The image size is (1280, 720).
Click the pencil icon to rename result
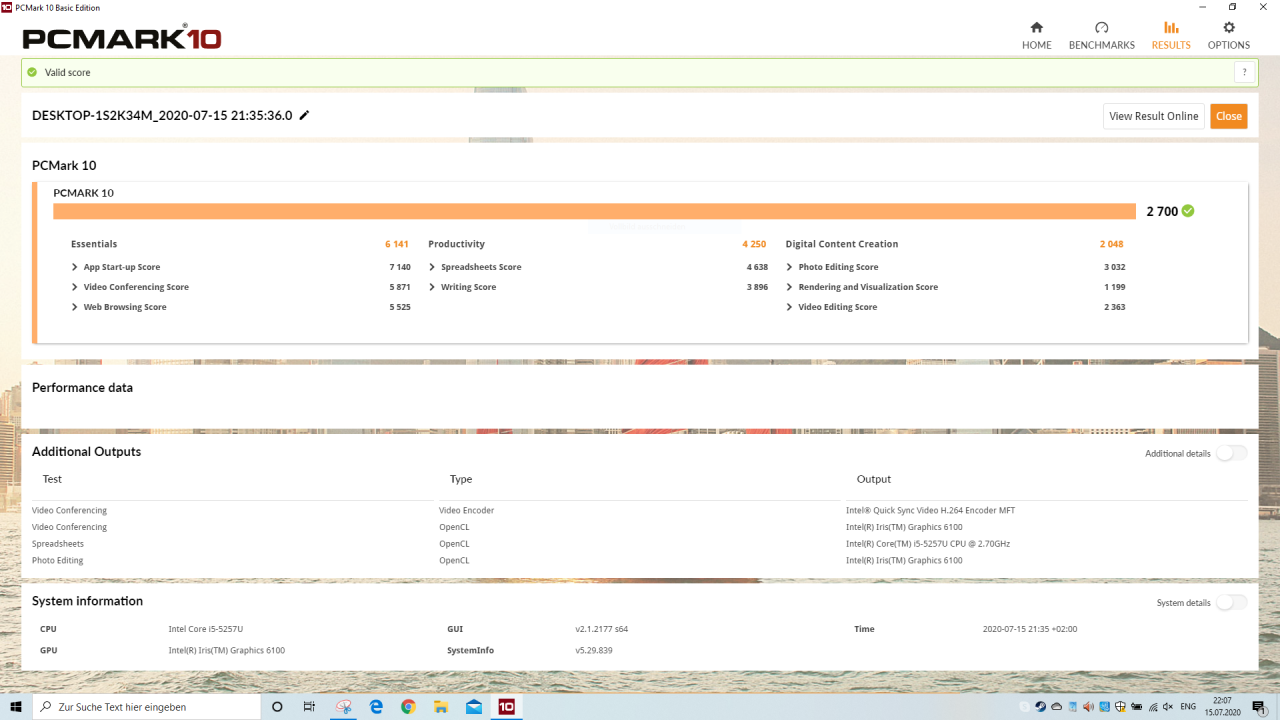[x=305, y=116]
